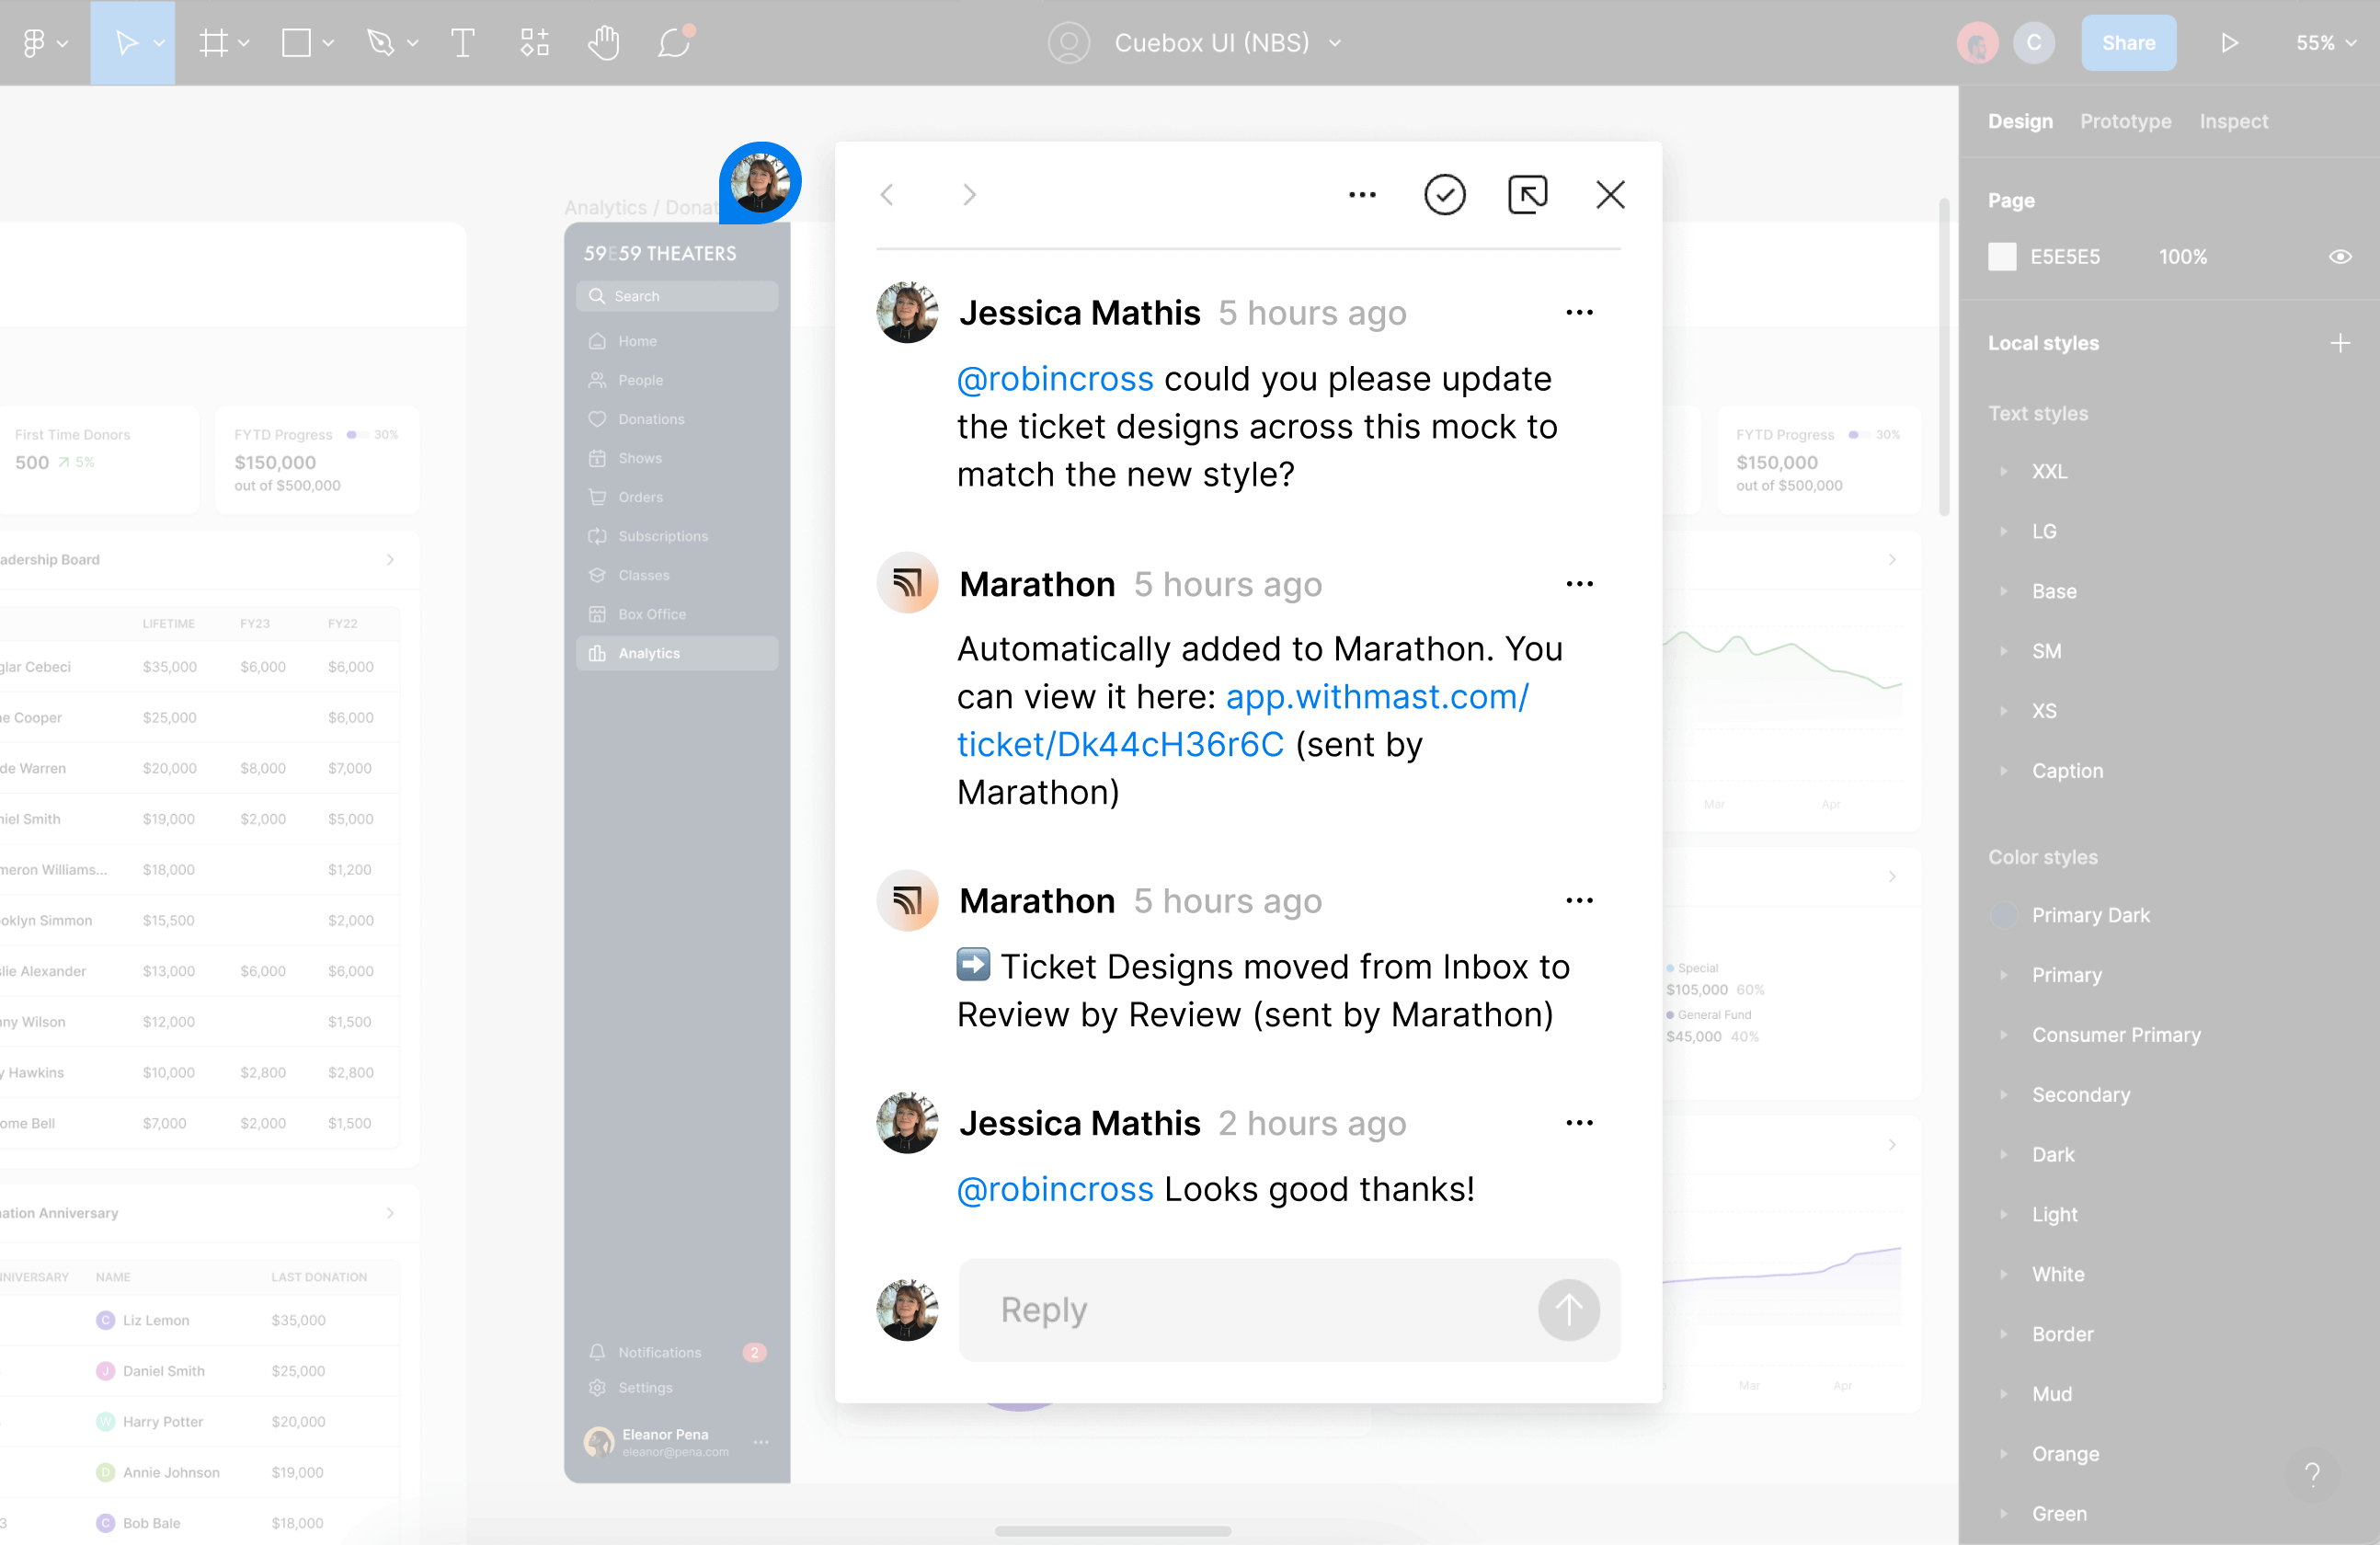Open the Resources components tool
The width and height of the screenshot is (2380, 1545).
[534, 42]
